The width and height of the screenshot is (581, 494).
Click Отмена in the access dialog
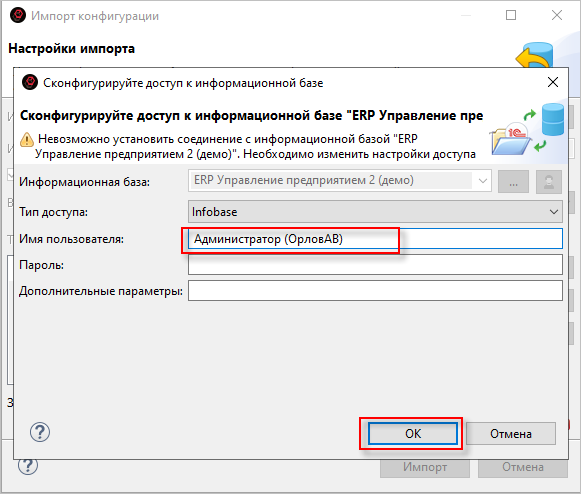[511, 434]
